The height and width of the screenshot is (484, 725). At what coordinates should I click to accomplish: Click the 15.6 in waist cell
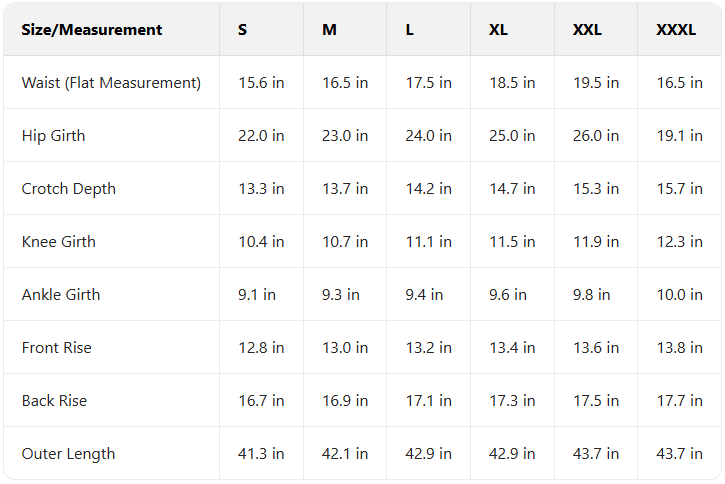(261, 83)
